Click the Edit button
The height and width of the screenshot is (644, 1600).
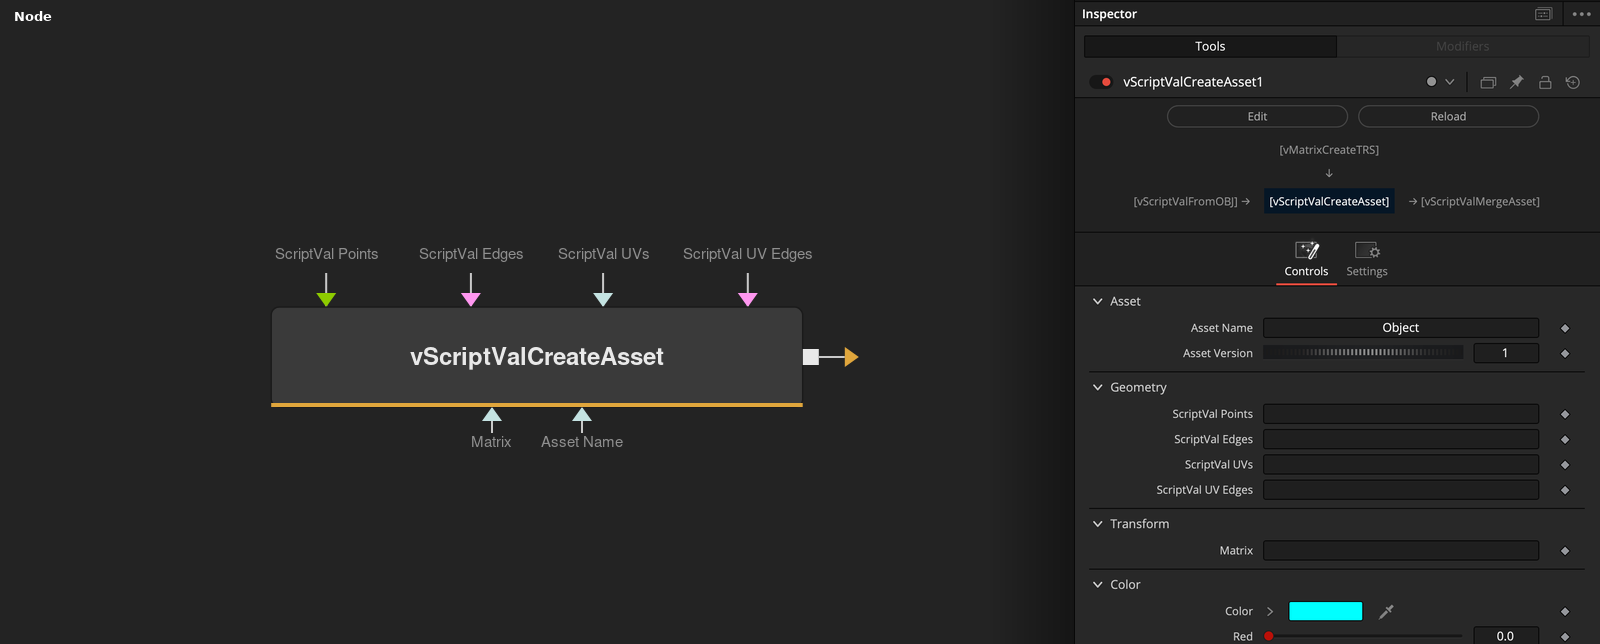[x=1257, y=116]
